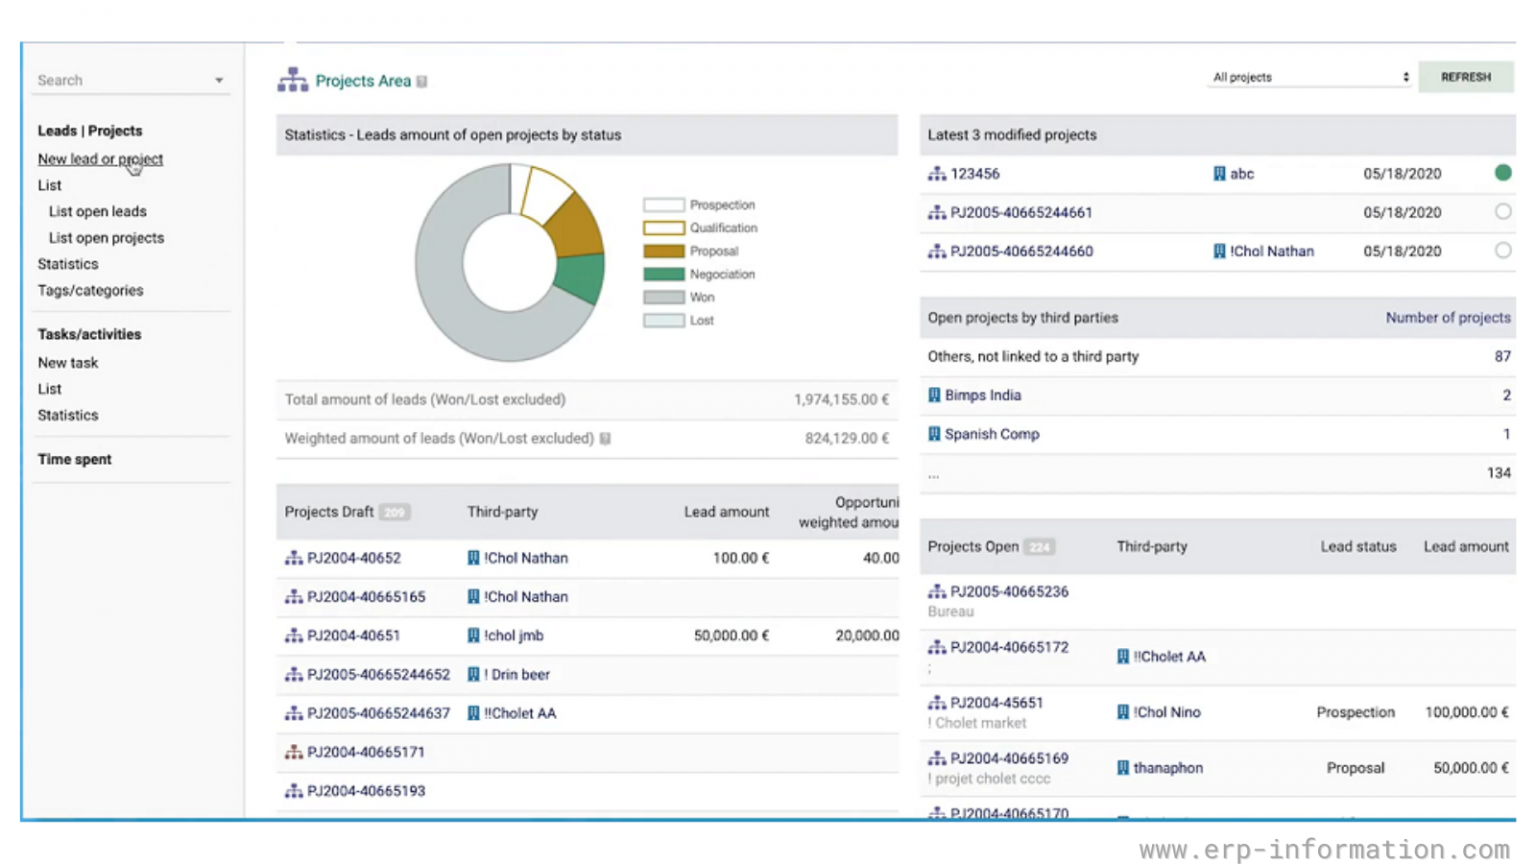Expand the Search dropdown in the sidebar
Screen dimensions: 1536x864
point(218,80)
